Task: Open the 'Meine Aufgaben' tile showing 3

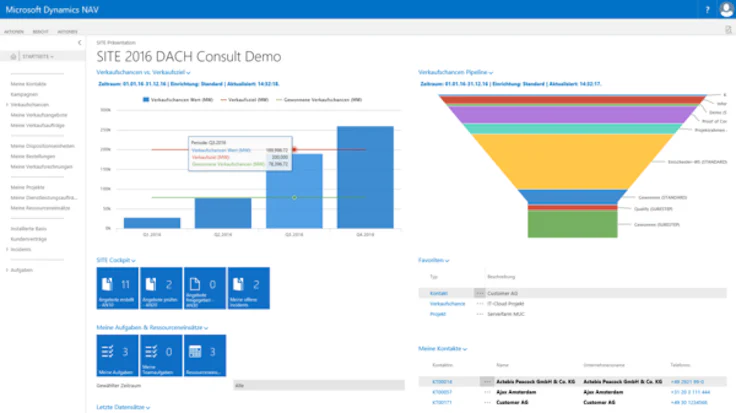Action: tap(117, 355)
